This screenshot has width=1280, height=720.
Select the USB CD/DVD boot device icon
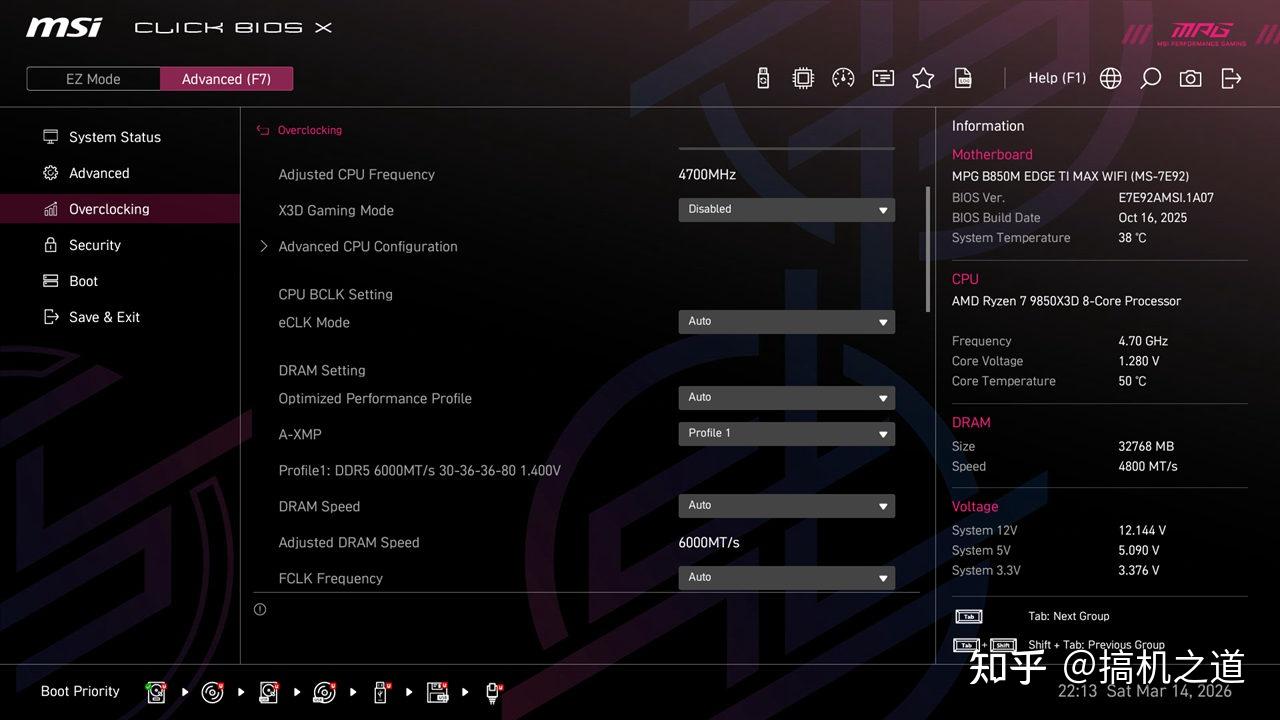[x=325, y=691]
